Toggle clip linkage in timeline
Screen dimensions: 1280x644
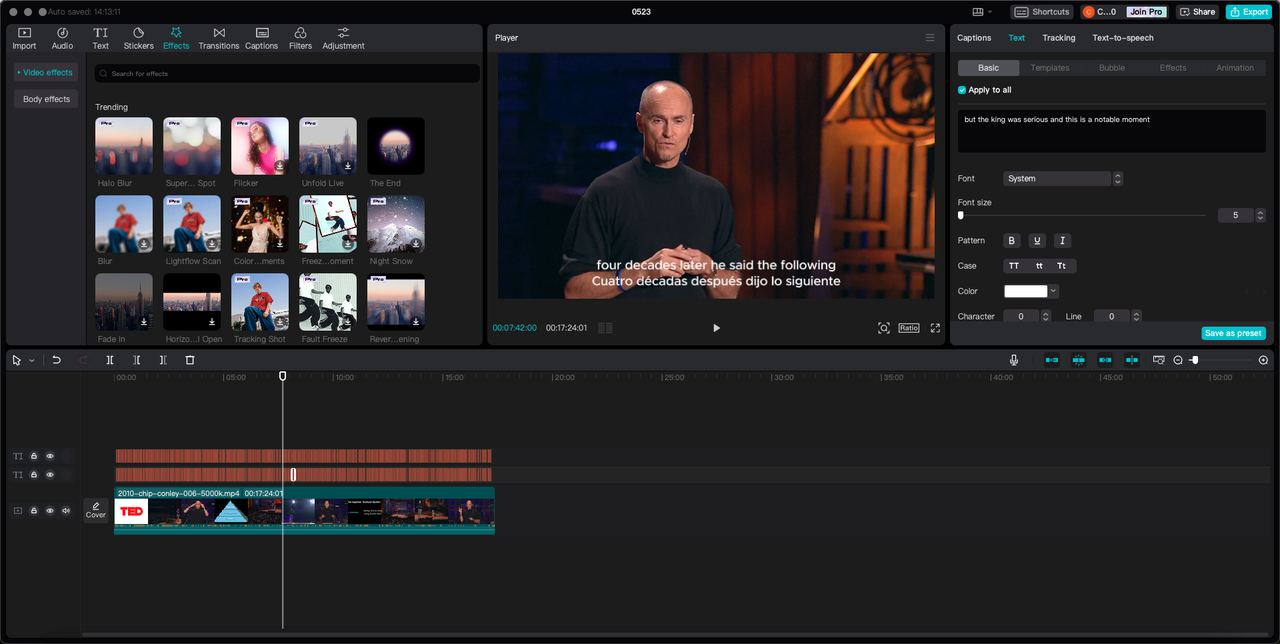1105,360
